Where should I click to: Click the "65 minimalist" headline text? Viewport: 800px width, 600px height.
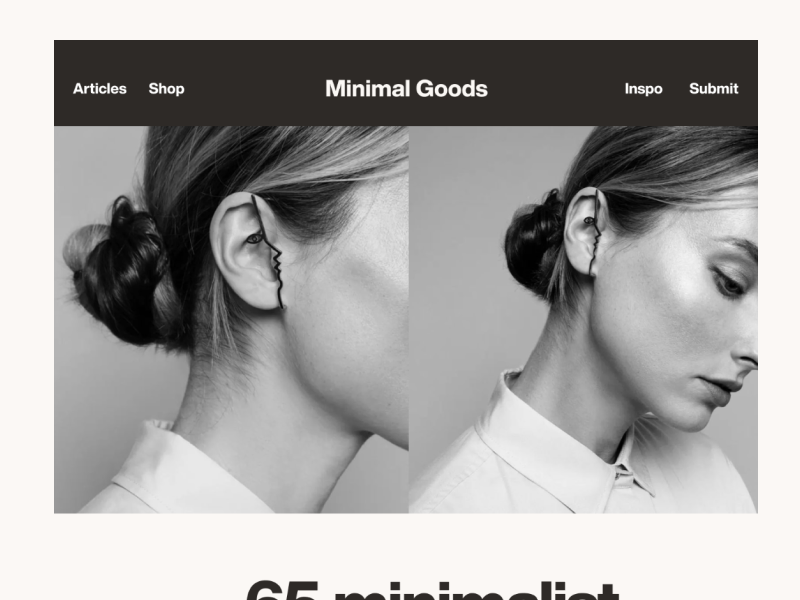433,589
